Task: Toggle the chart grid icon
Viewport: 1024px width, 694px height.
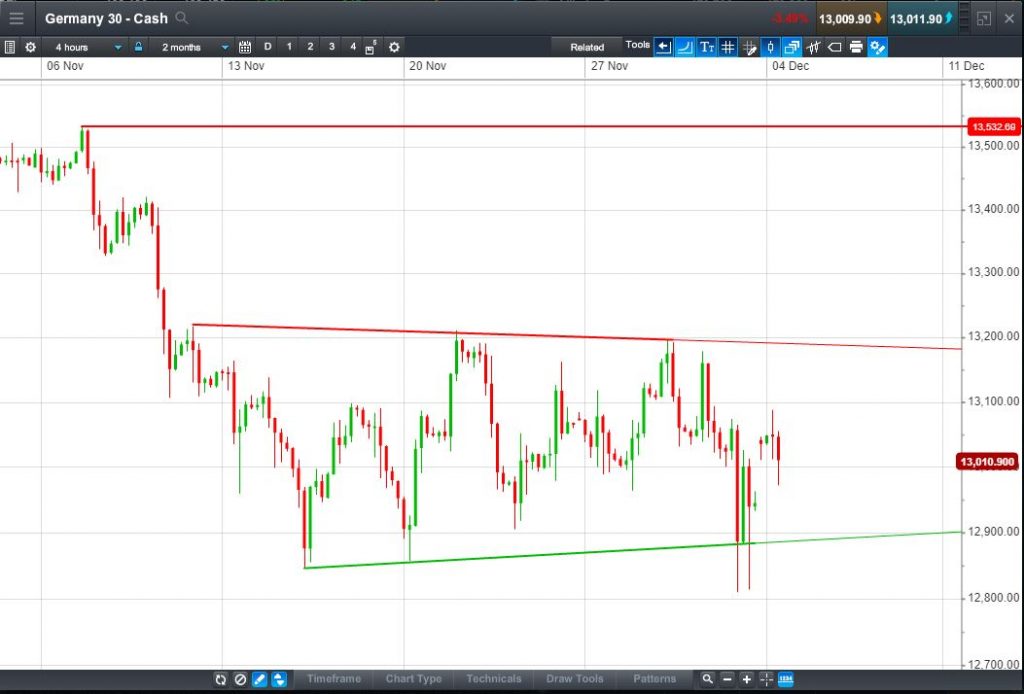Action: (728, 47)
